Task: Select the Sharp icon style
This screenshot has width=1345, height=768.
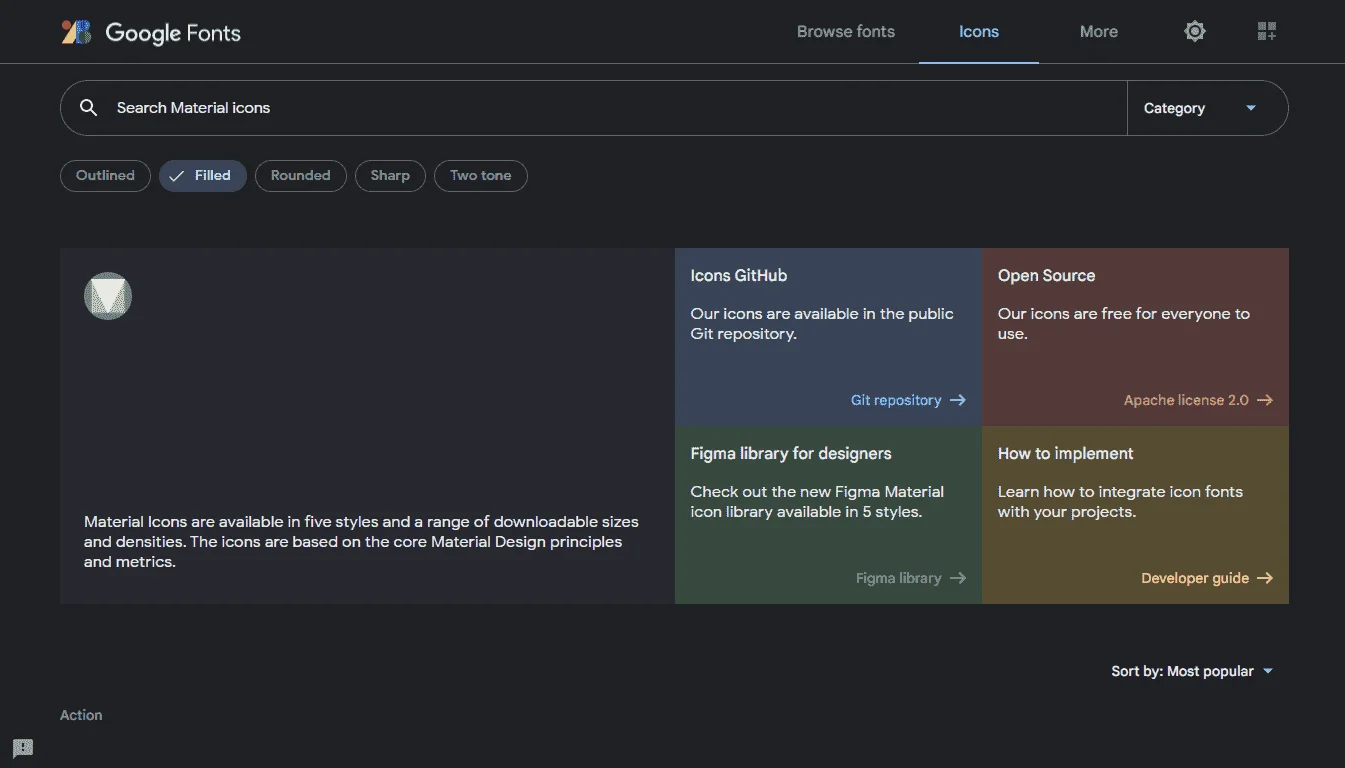Action: click(390, 176)
